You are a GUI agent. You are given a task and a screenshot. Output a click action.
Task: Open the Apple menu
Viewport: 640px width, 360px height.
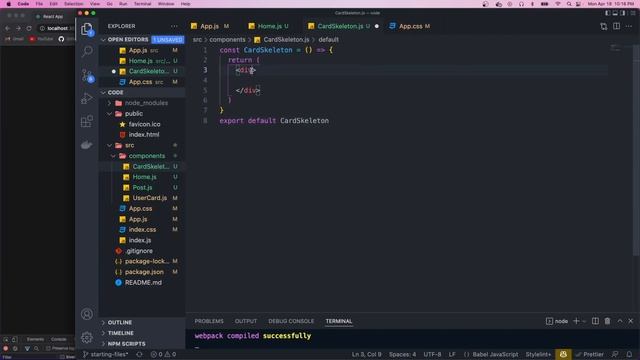9,4
